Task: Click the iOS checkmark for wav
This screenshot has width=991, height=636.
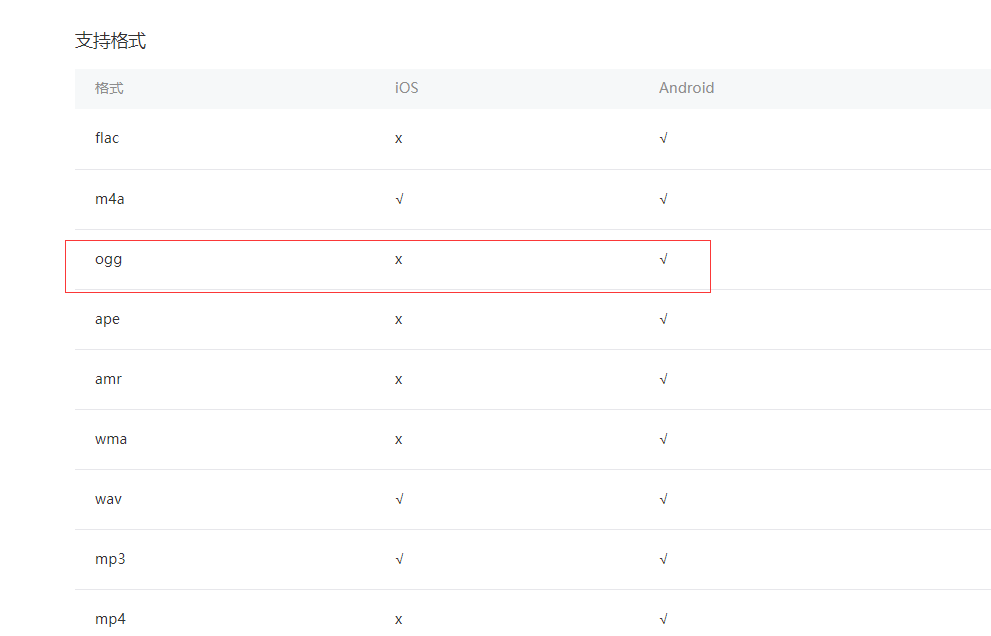Action: [x=399, y=499]
